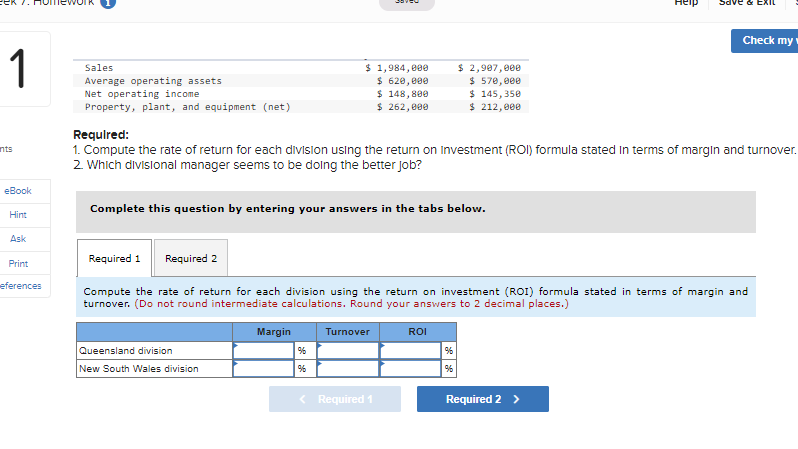The height and width of the screenshot is (449, 798).
Task: Open the References link
Action: tap(20, 286)
